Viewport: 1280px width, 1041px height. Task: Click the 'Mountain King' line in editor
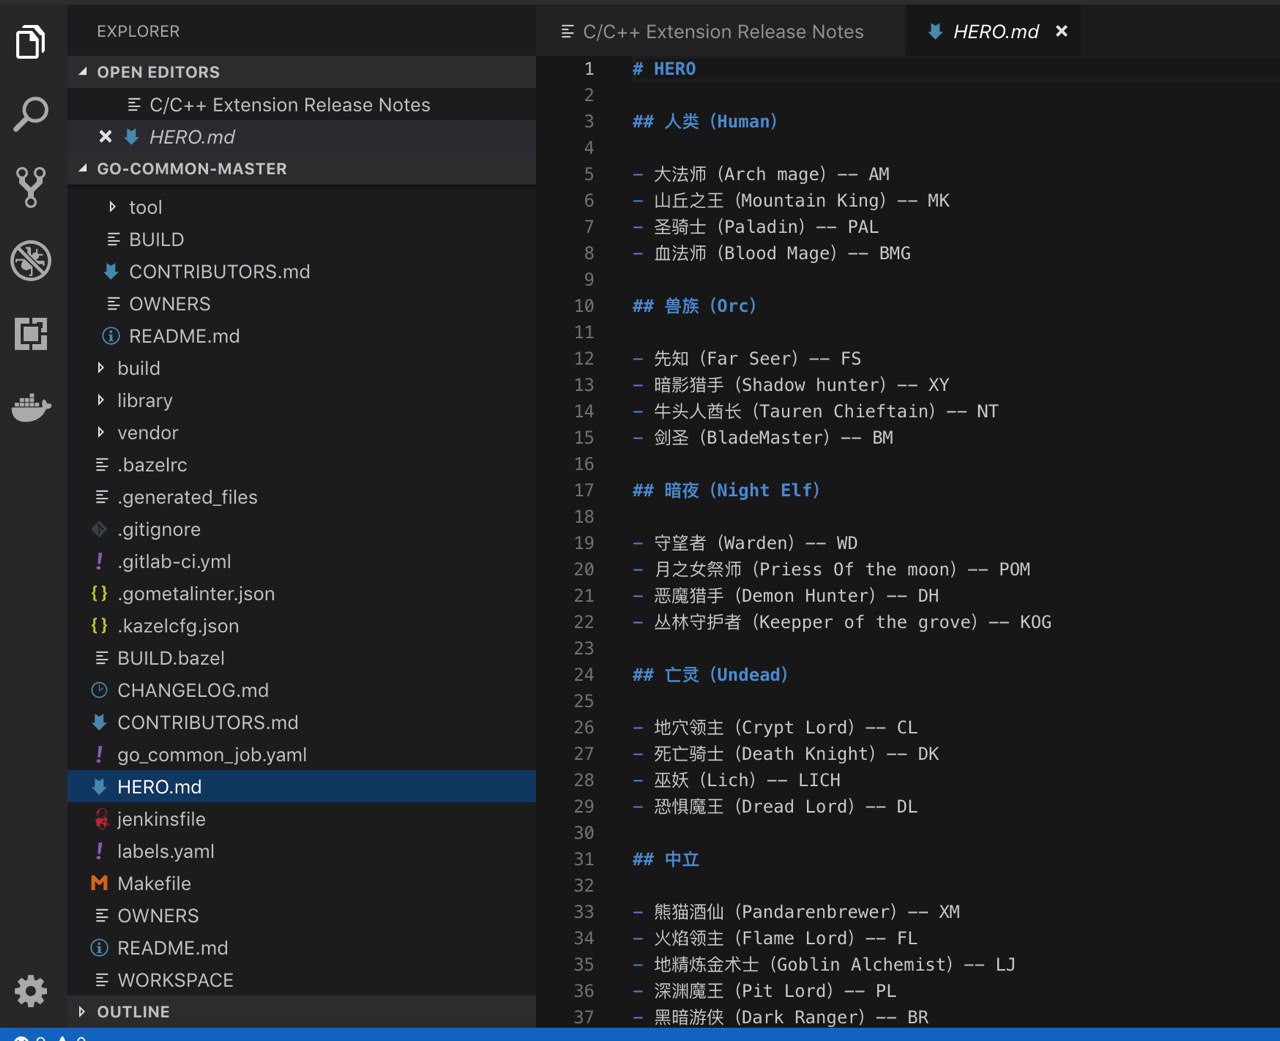point(791,200)
